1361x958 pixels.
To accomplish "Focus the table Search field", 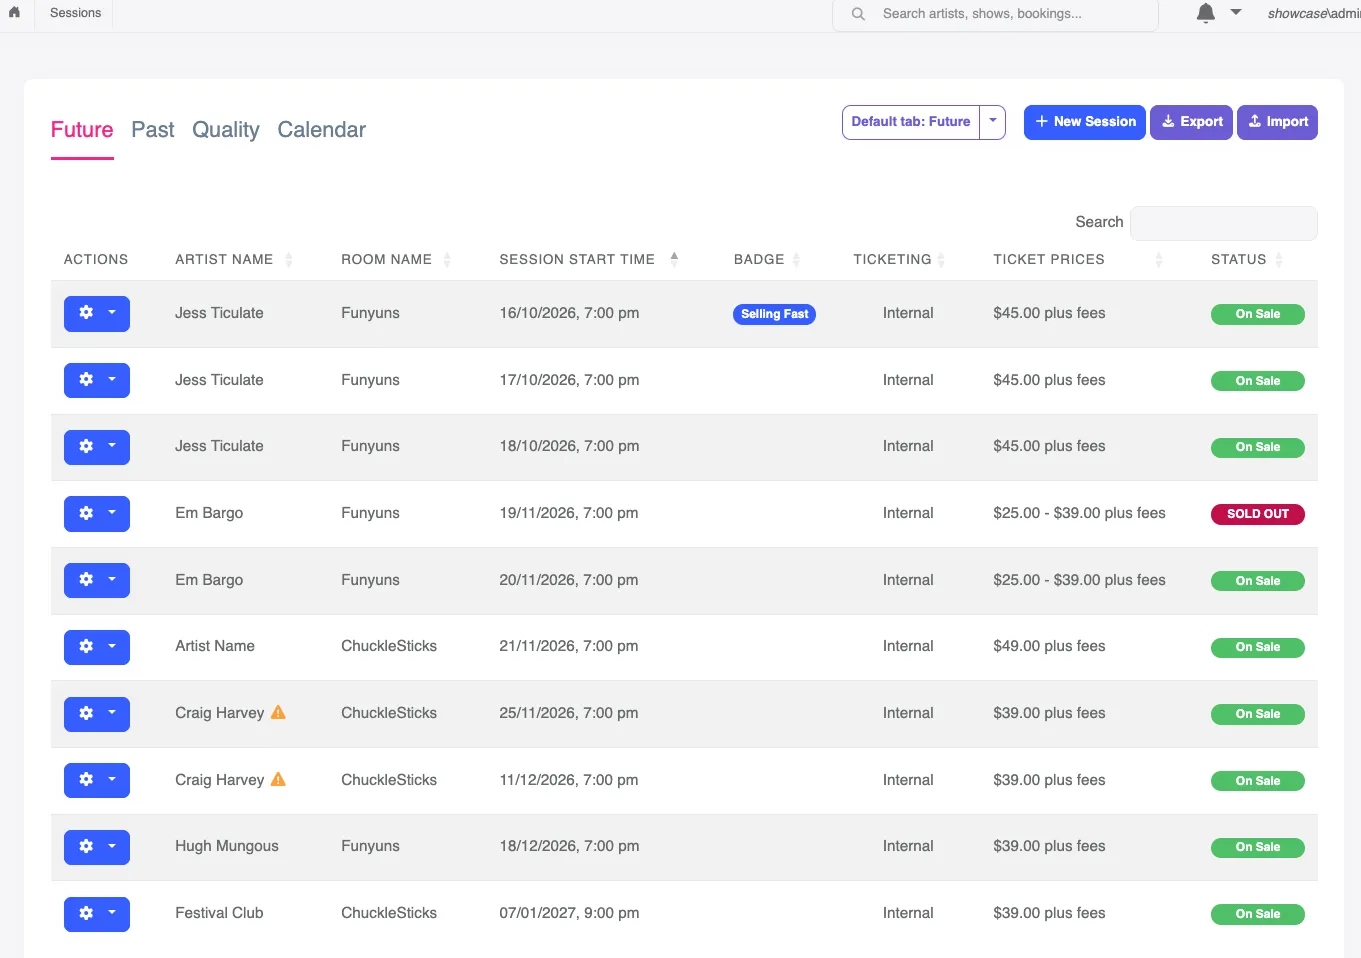I will 1223,223.
